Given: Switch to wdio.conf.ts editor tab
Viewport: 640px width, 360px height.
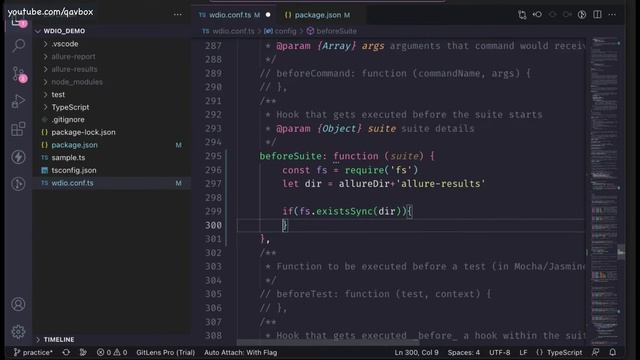Looking at the screenshot, I should [230, 15].
